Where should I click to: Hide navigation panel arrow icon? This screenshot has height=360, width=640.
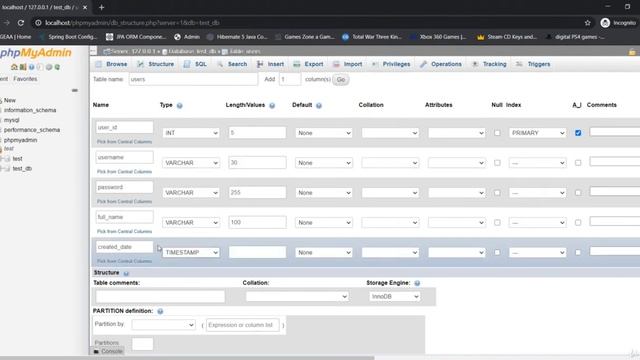point(93,51)
